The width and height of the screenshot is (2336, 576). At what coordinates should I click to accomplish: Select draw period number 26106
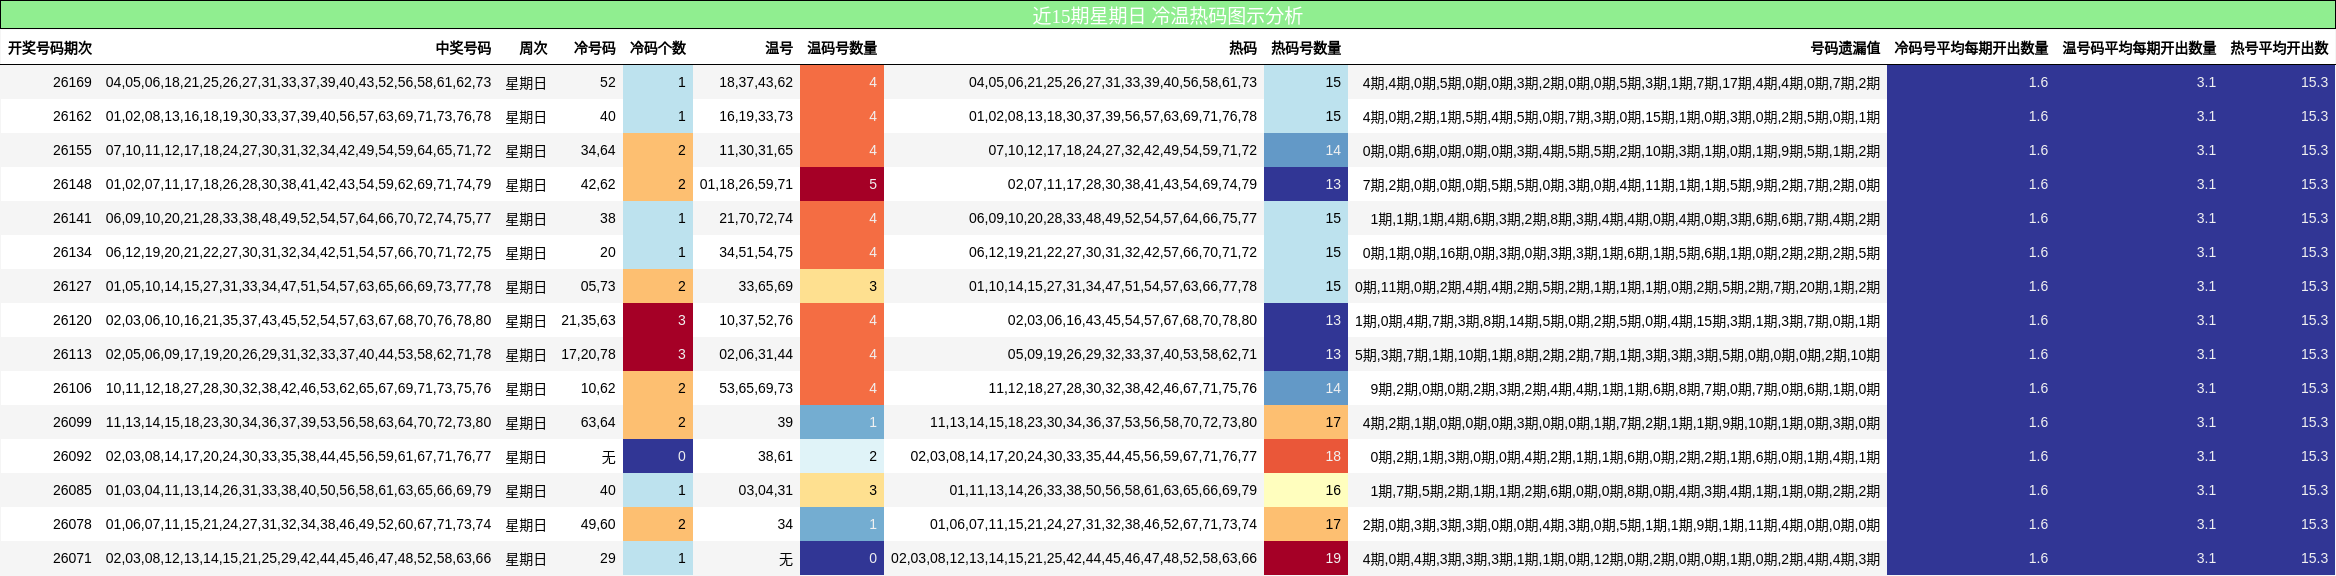[x=72, y=388]
